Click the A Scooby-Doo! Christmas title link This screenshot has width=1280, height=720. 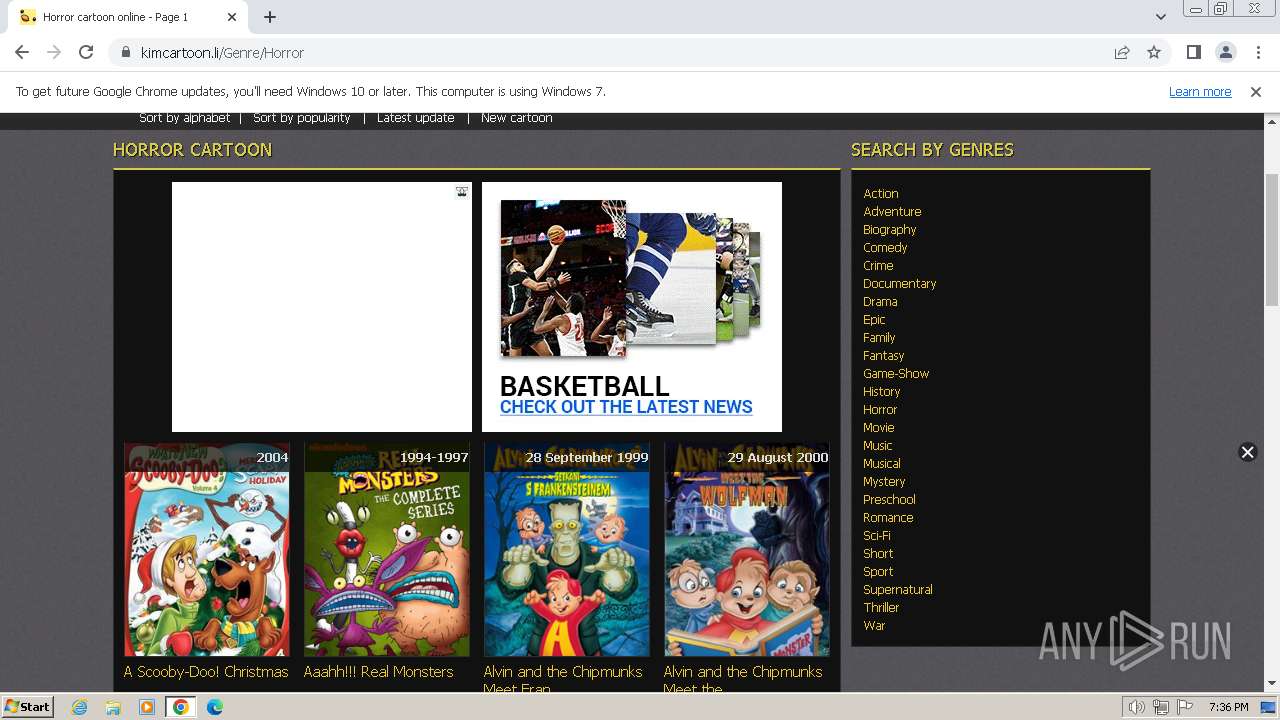tap(206, 672)
